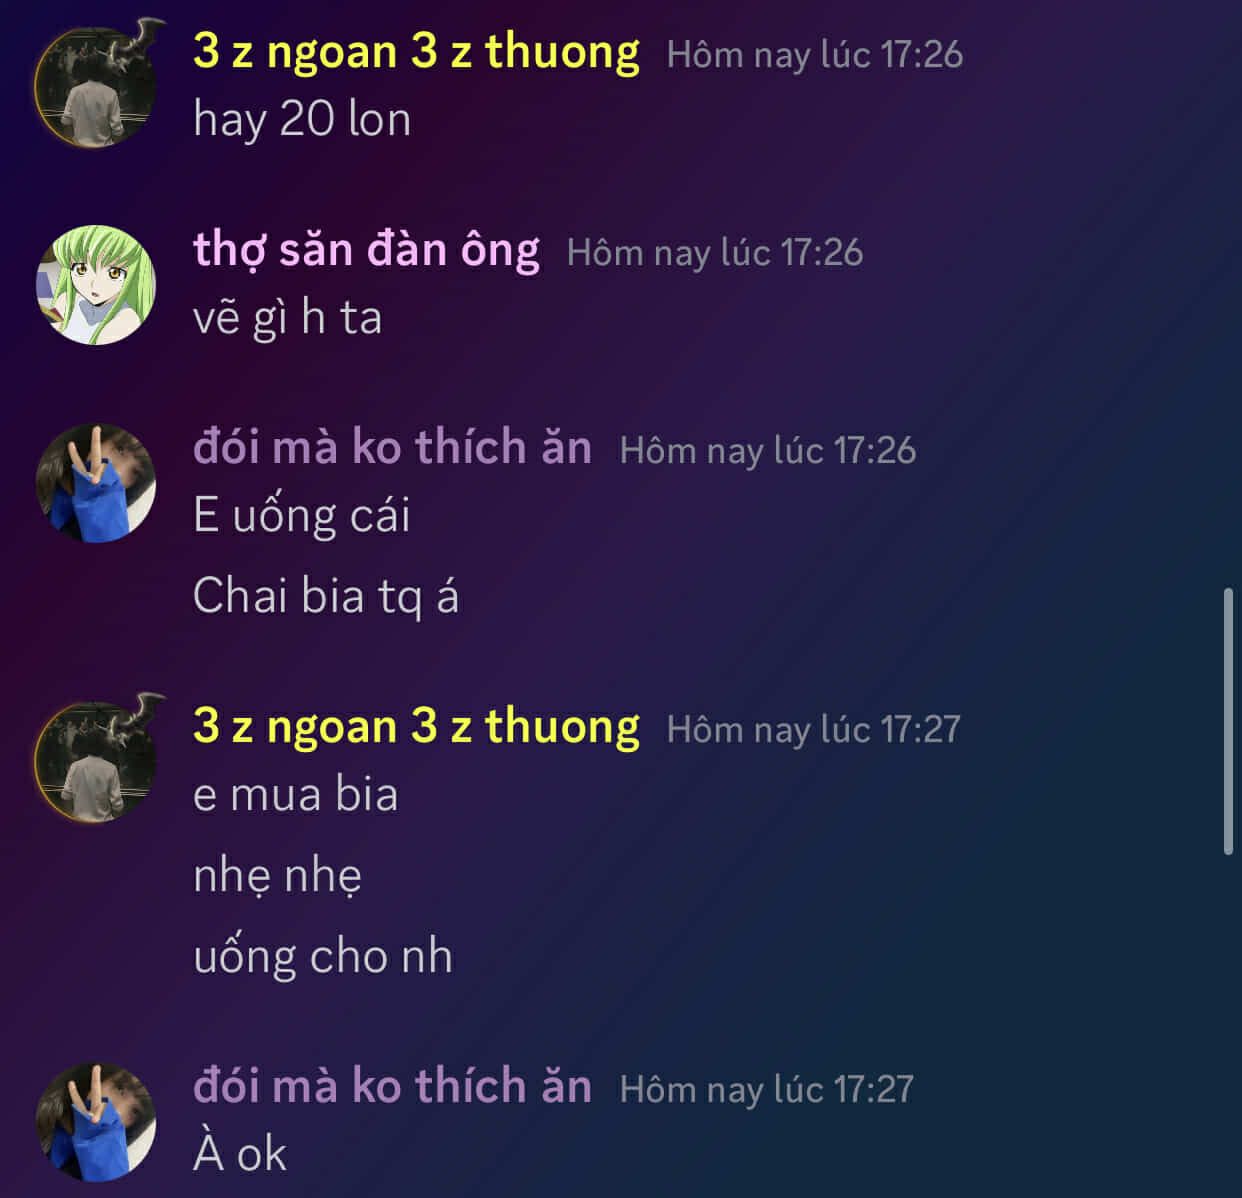Viewport: 1242px width, 1198px height.
Task: Click the green-haired anime avatar
Action: (96, 285)
